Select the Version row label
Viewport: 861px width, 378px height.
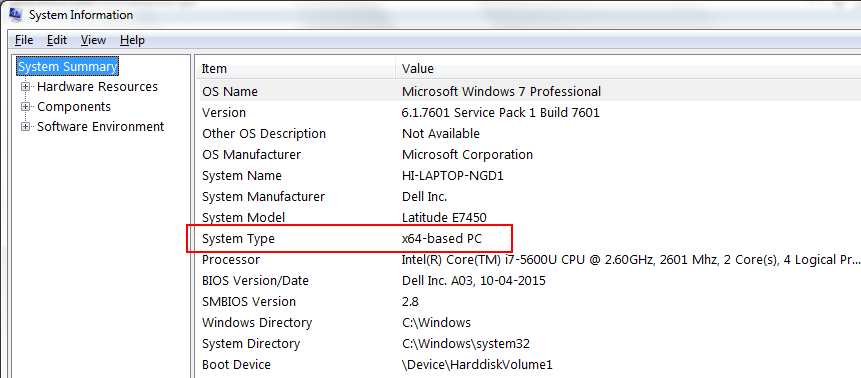[x=224, y=113]
